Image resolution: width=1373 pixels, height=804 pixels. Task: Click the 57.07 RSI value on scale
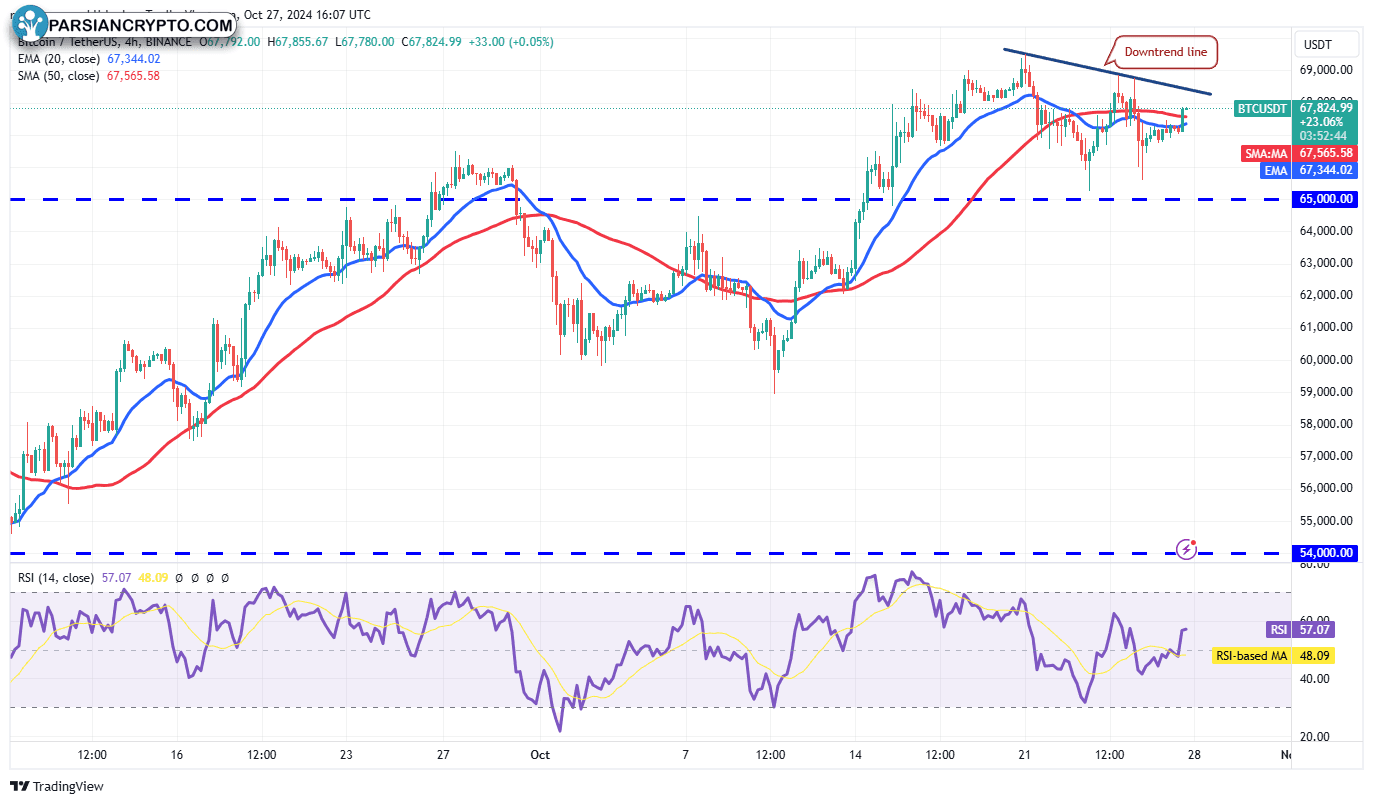point(1313,630)
